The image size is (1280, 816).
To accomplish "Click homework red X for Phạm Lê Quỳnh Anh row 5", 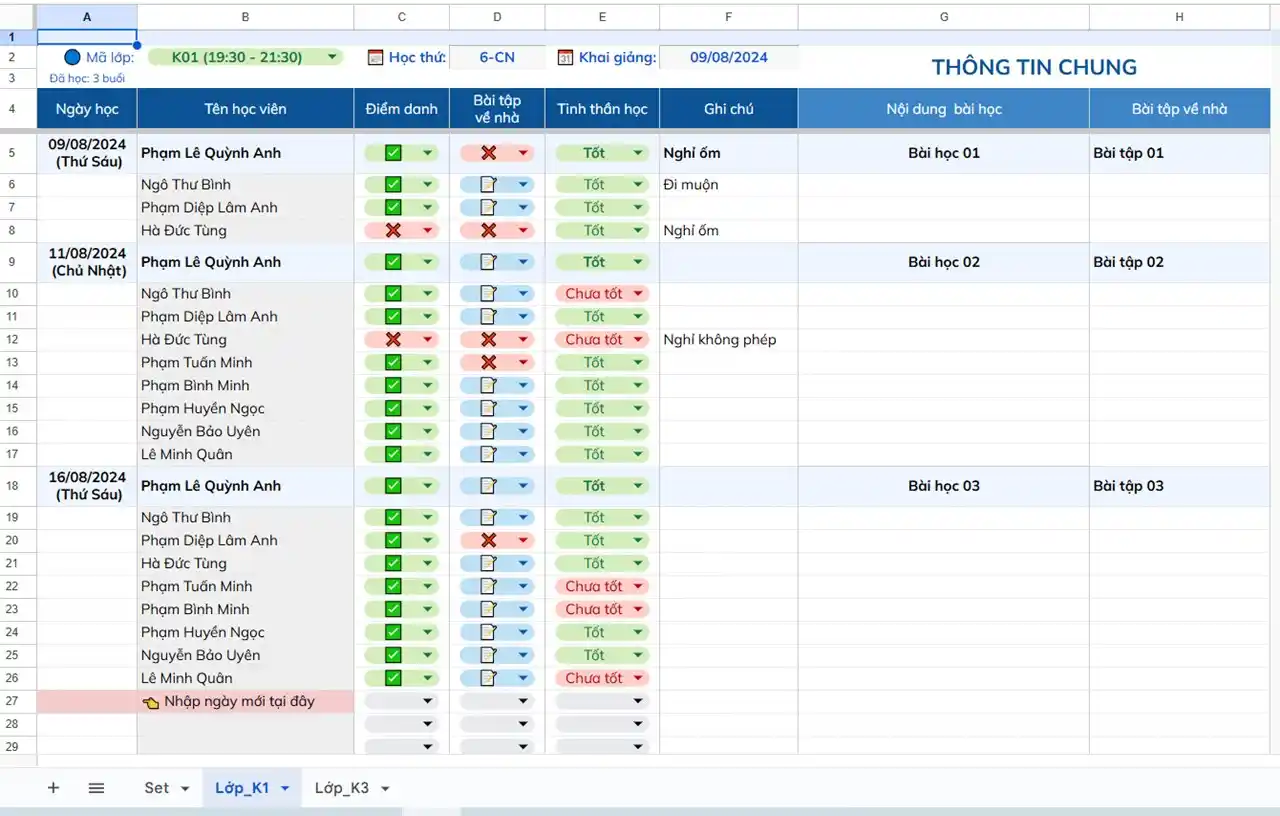I will [488, 153].
